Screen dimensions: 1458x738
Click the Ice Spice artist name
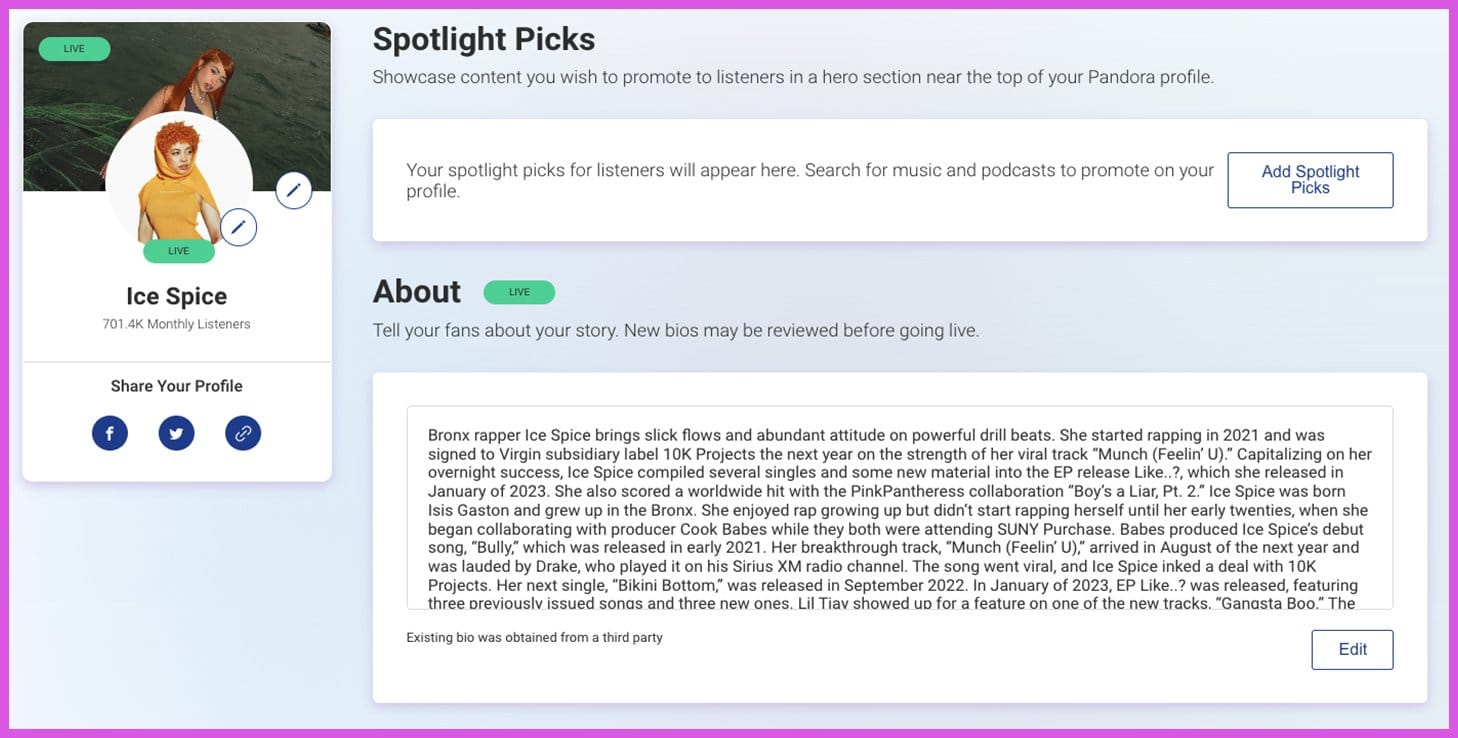pos(176,295)
